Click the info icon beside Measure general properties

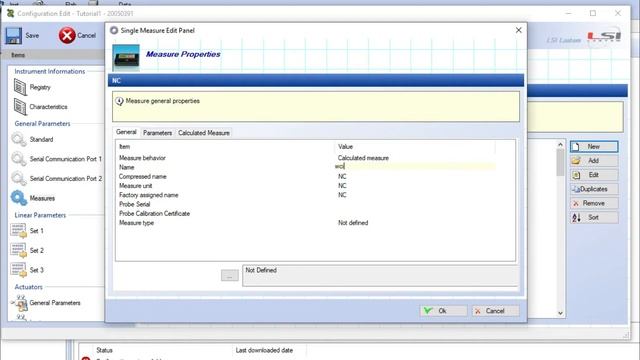click(x=119, y=101)
